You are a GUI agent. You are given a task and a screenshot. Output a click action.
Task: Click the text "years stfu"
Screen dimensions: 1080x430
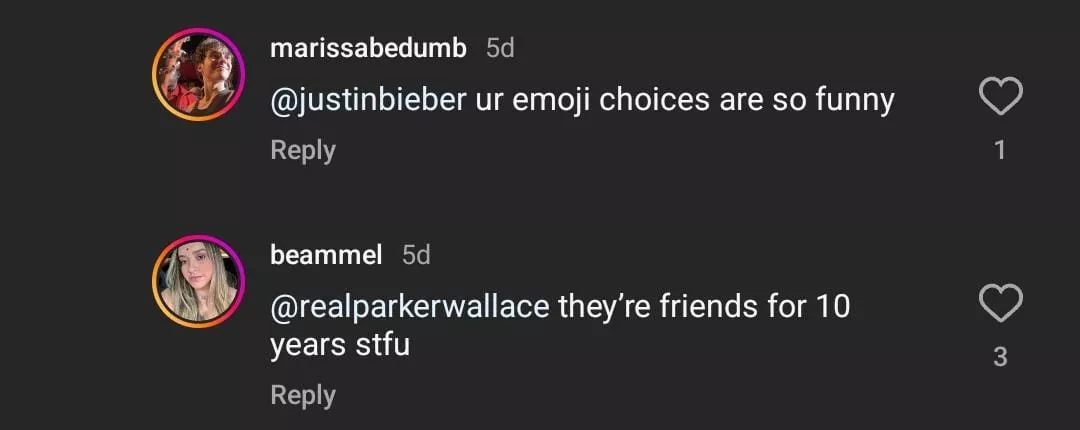340,346
